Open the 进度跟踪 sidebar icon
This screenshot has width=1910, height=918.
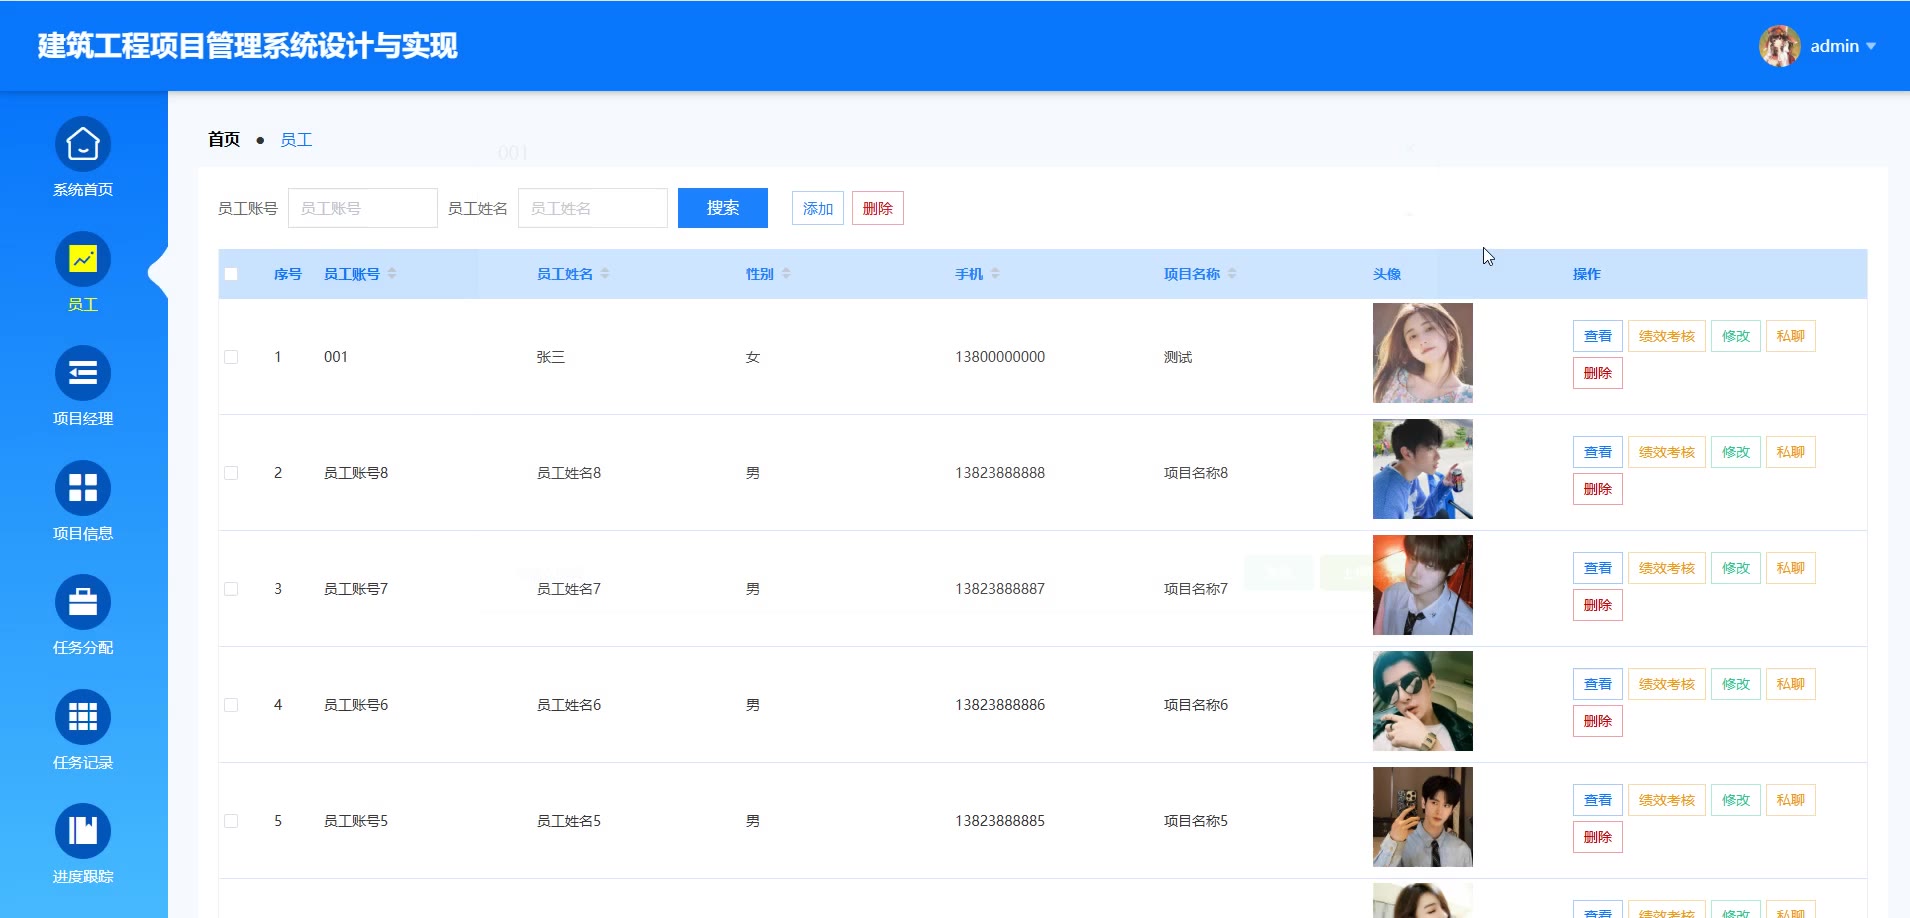tap(83, 832)
